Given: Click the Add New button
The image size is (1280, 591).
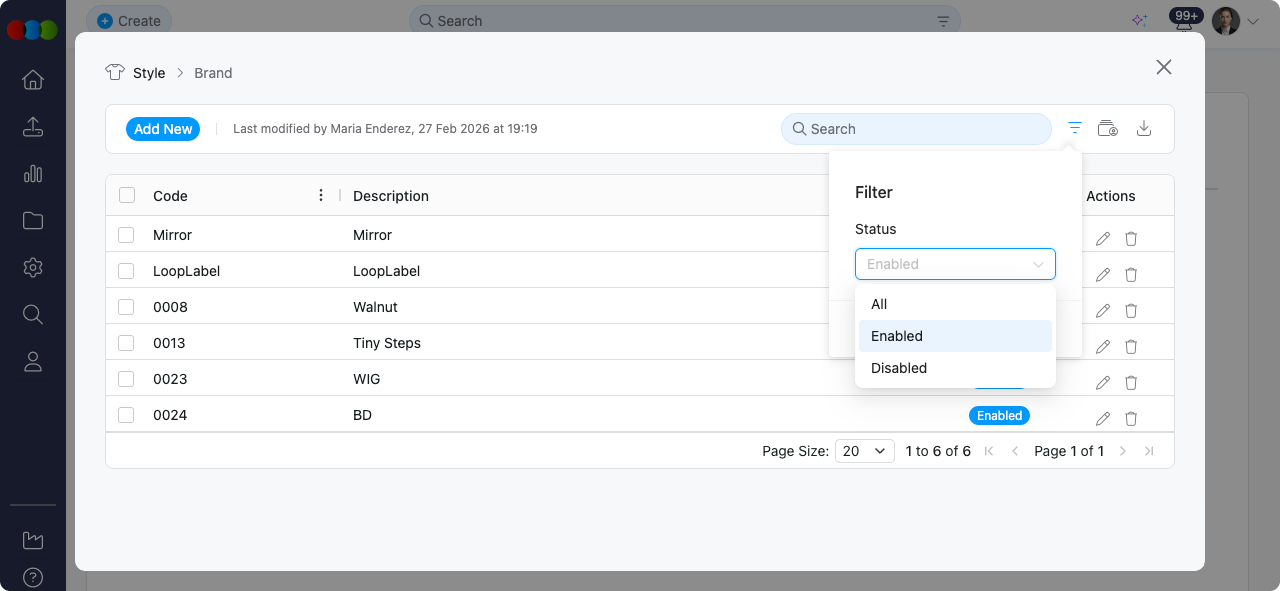Looking at the screenshot, I should [x=163, y=129].
